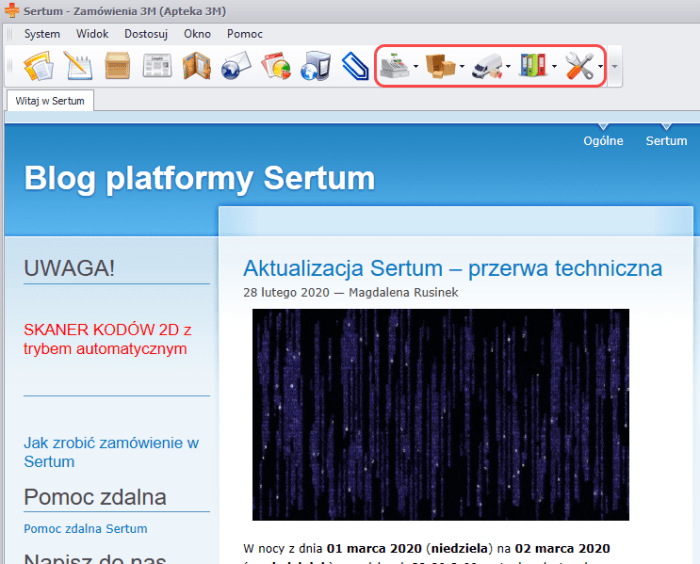
Task: Click the envelope with globe toolbar icon
Action: (x=235, y=67)
